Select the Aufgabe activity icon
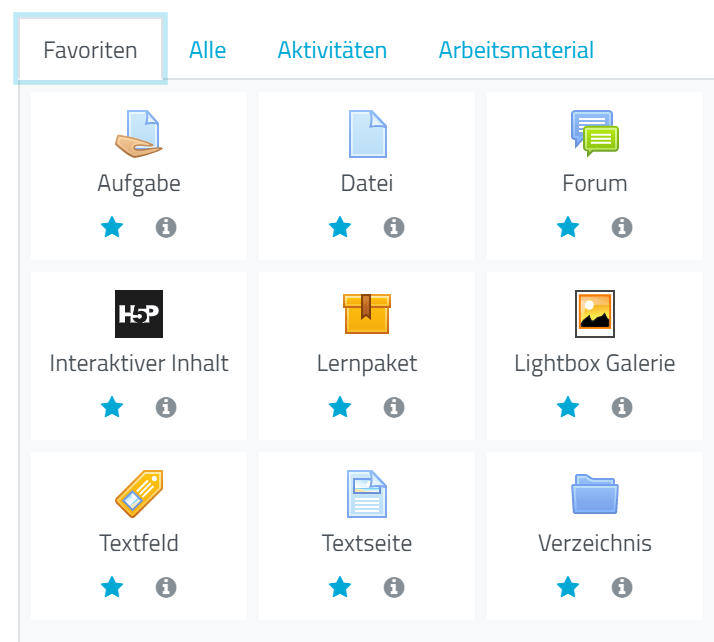The width and height of the screenshot is (714, 642). (139, 135)
